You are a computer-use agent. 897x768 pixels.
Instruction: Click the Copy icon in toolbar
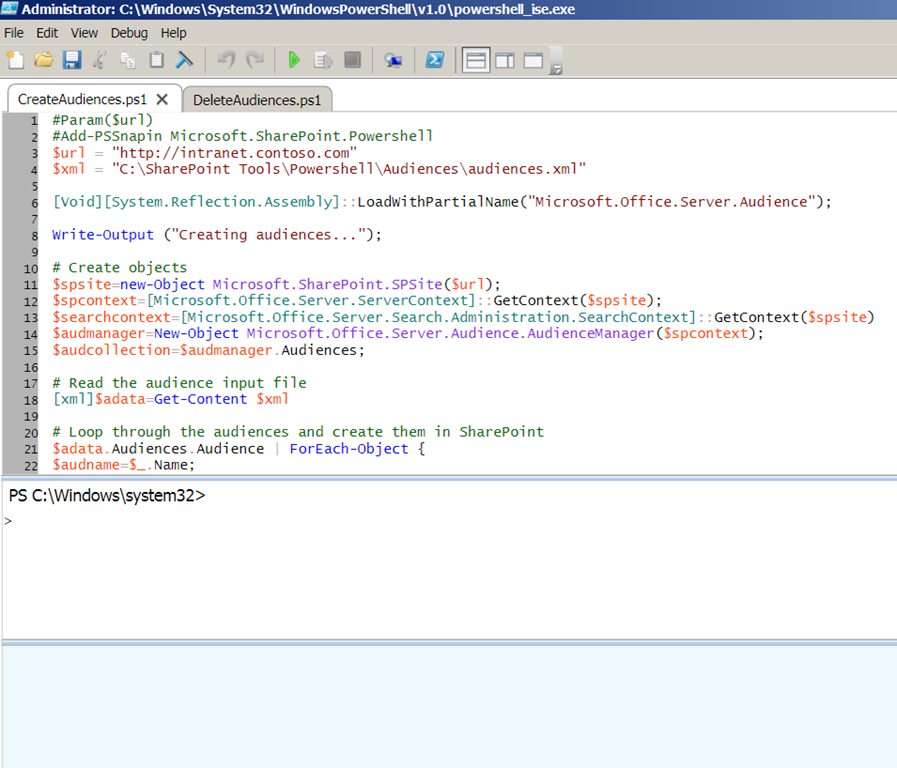point(128,60)
